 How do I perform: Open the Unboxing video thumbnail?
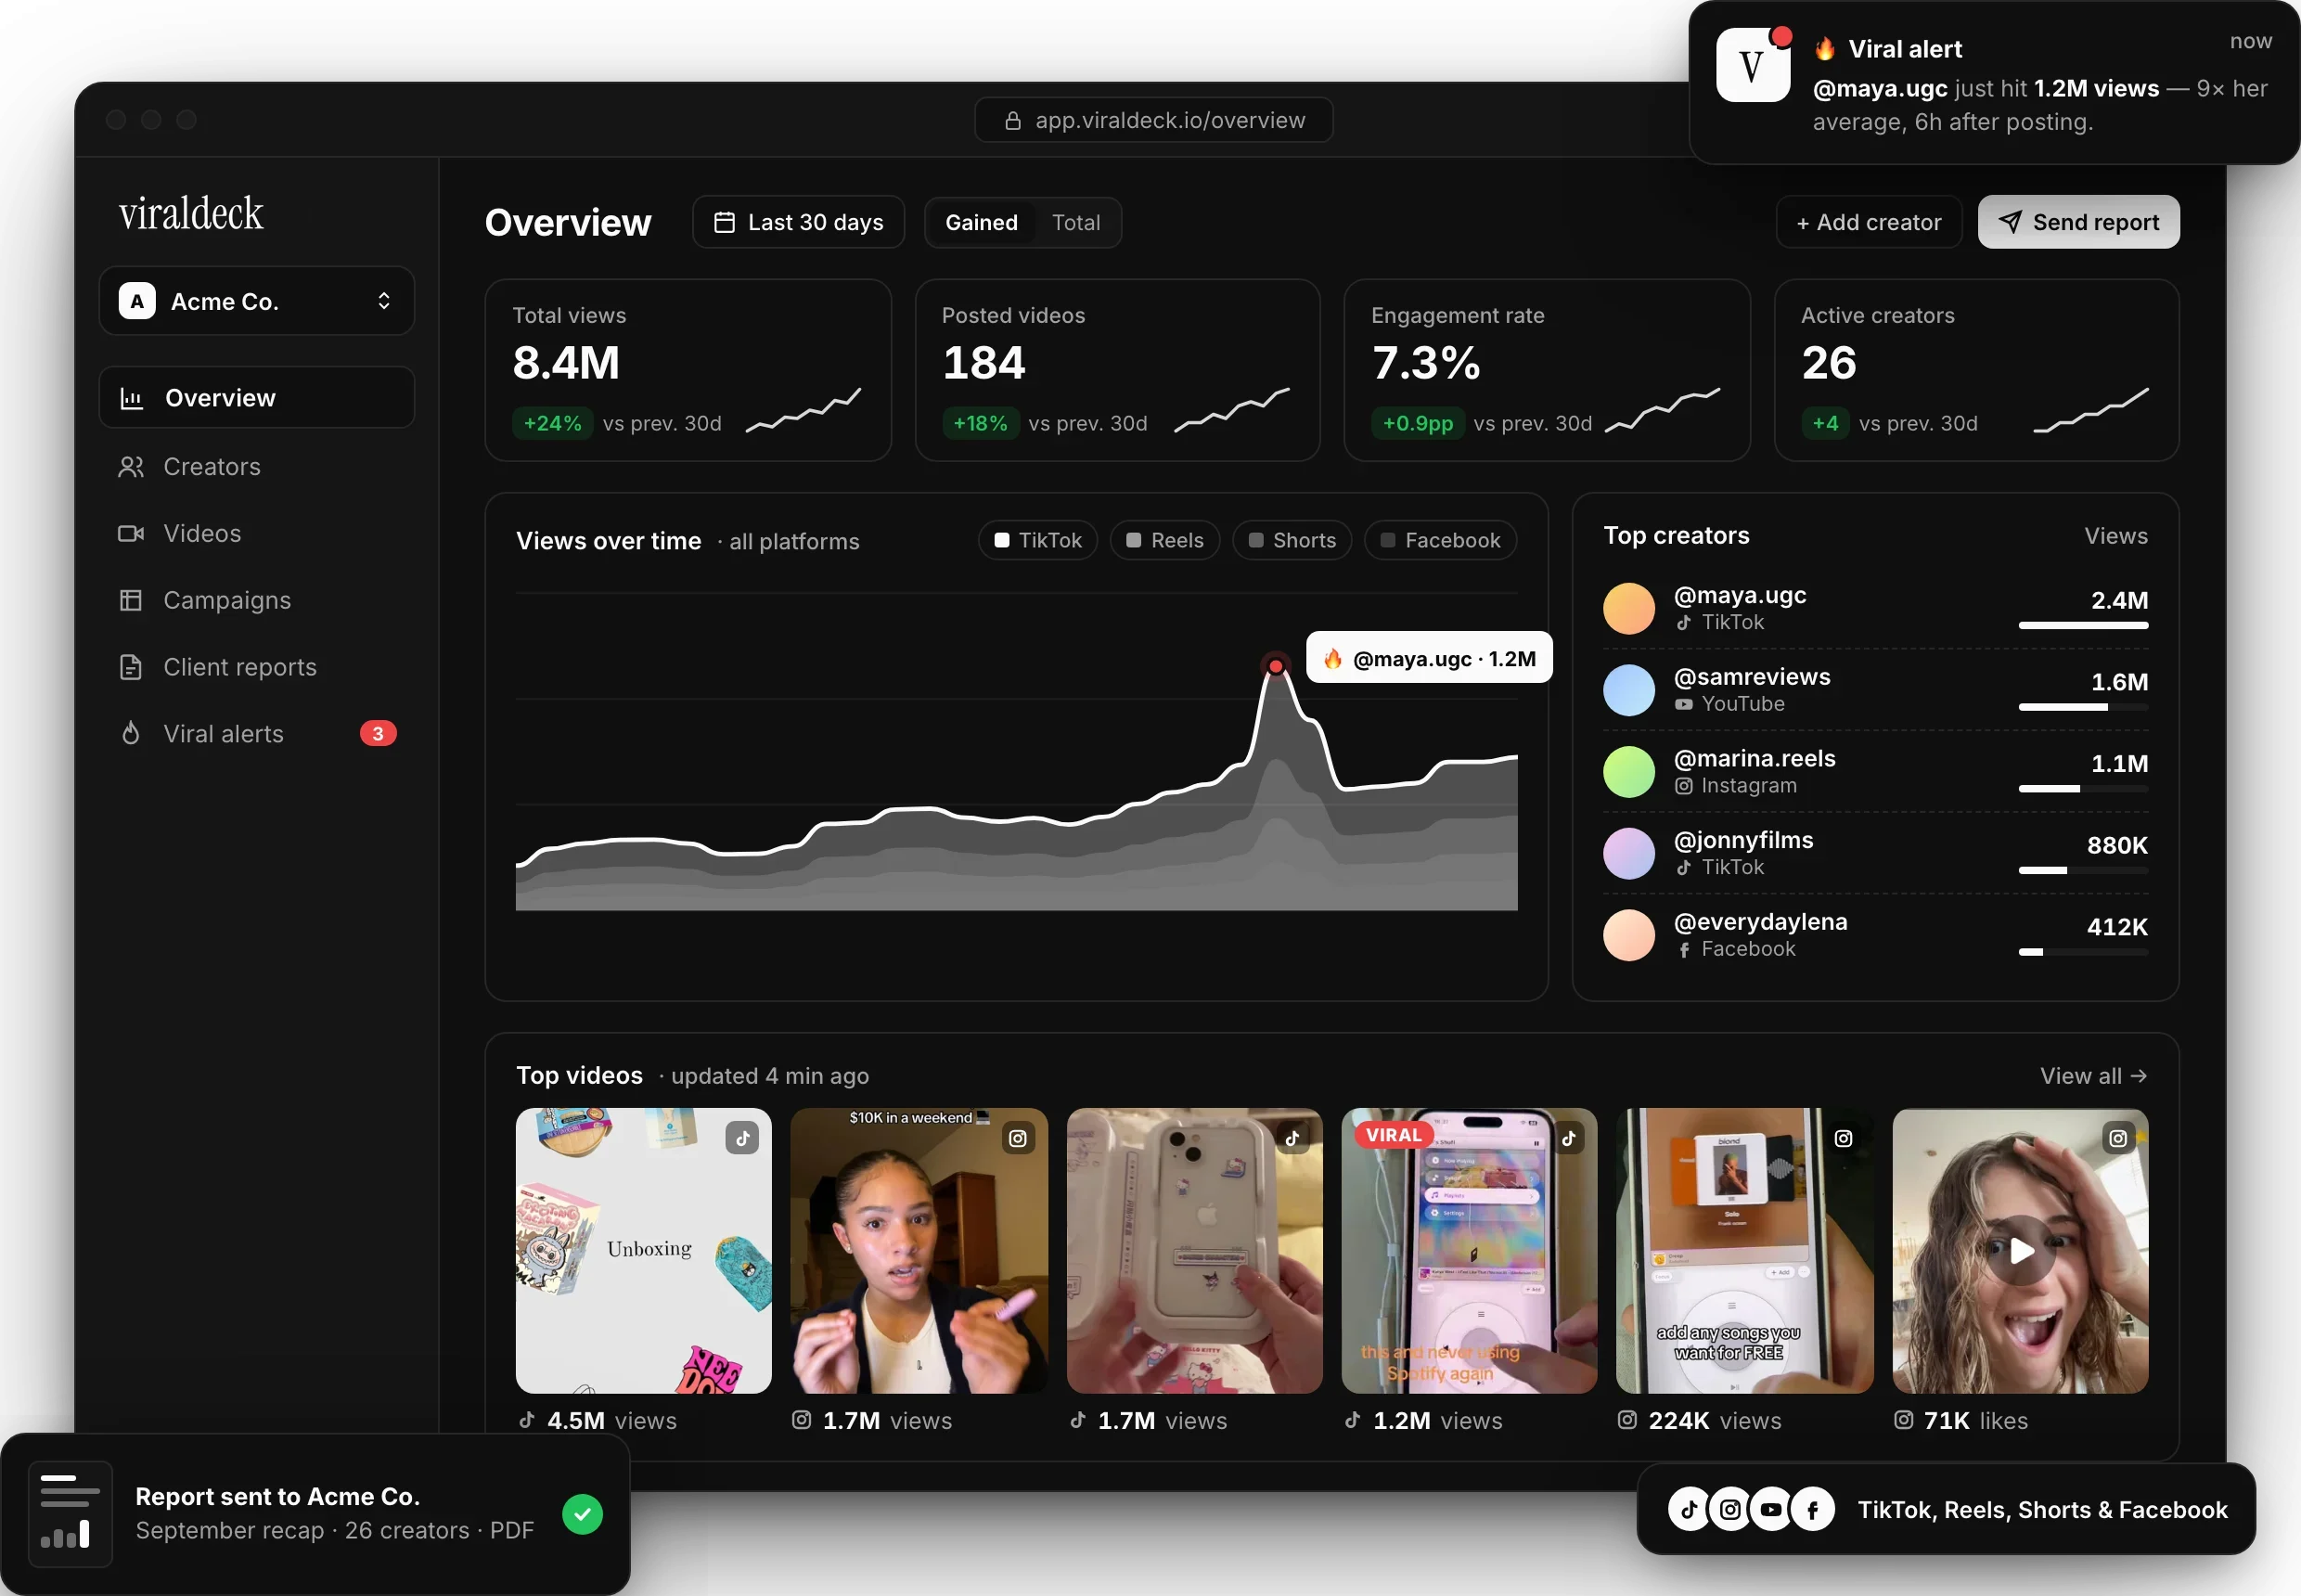click(643, 1250)
